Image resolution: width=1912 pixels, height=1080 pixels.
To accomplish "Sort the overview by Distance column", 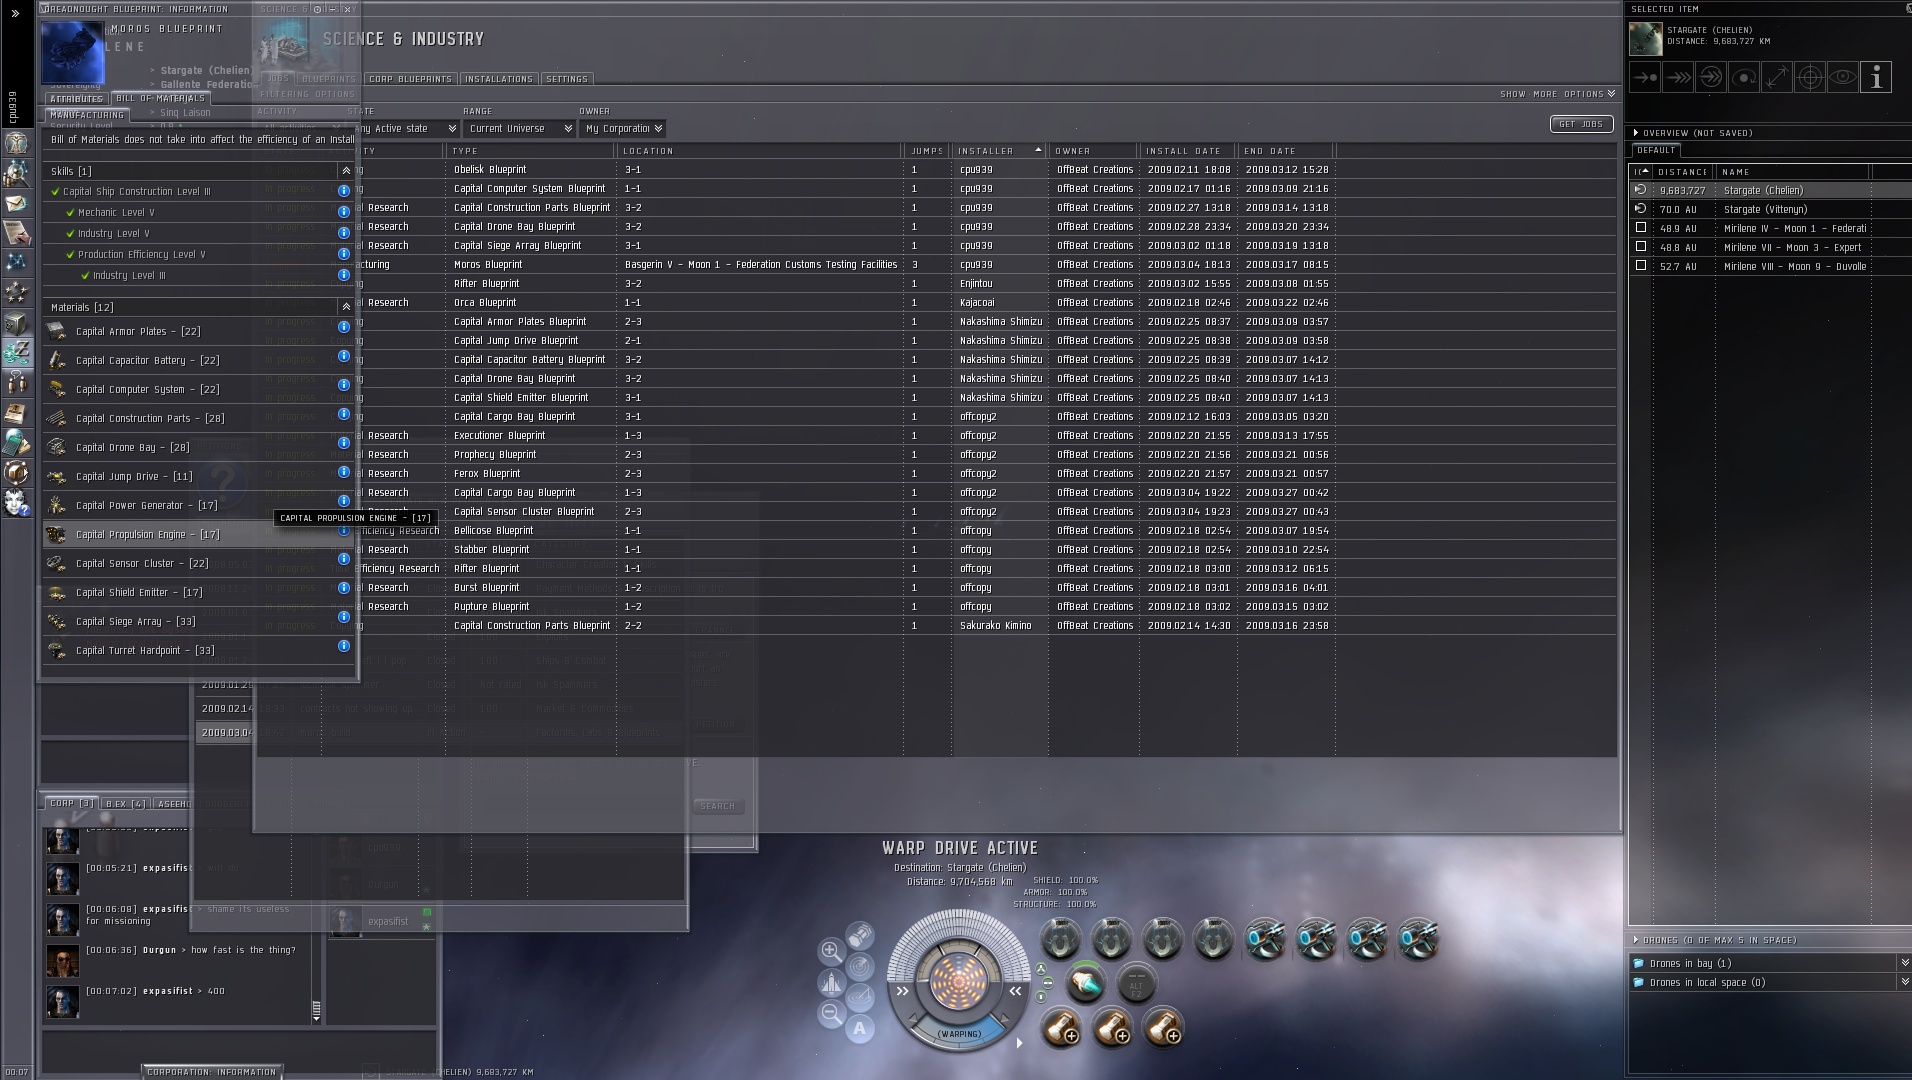I will [x=1682, y=172].
